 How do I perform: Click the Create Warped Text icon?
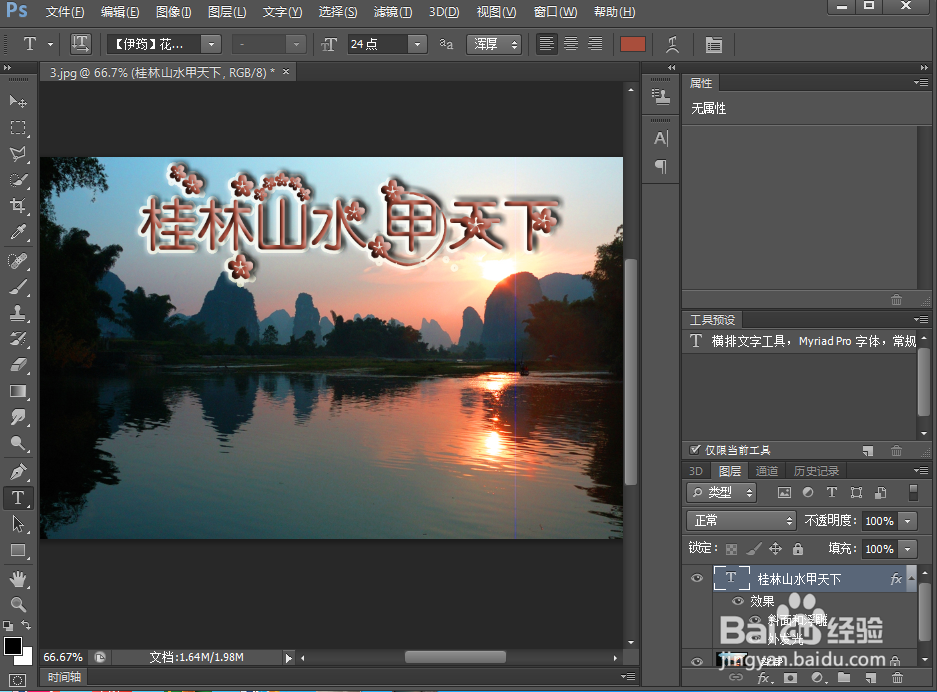tap(672, 44)
